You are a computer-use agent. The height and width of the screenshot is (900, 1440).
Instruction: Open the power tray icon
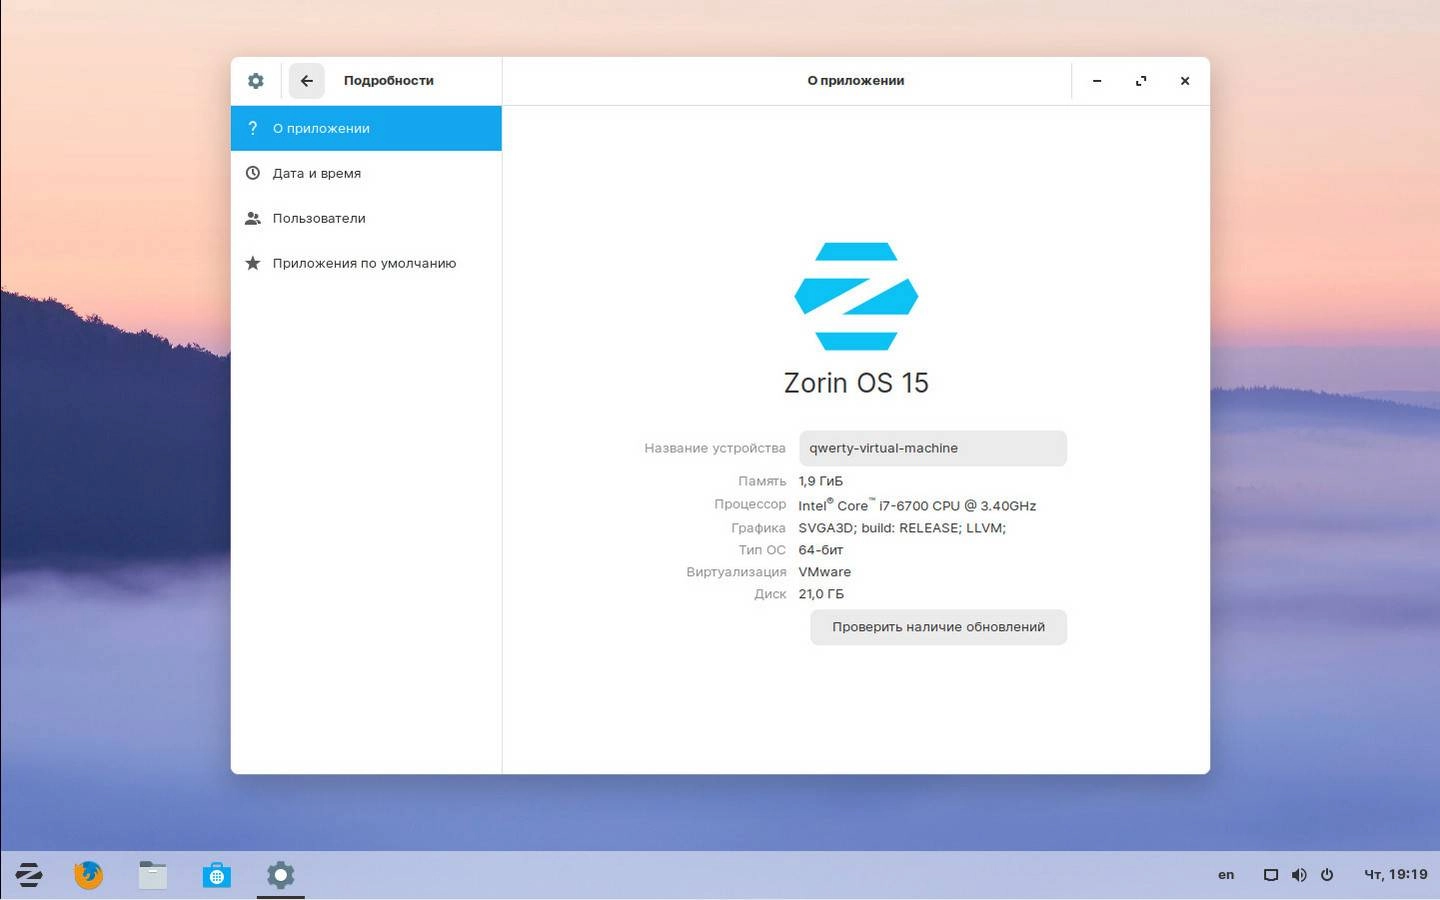[1327, 875]
